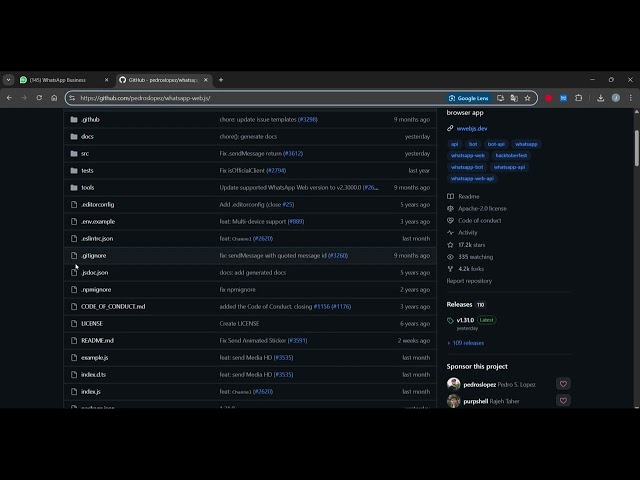Open the tab search dropdown arrow
The width and height of the screenshot is (640, 480).
click(9, 80)
